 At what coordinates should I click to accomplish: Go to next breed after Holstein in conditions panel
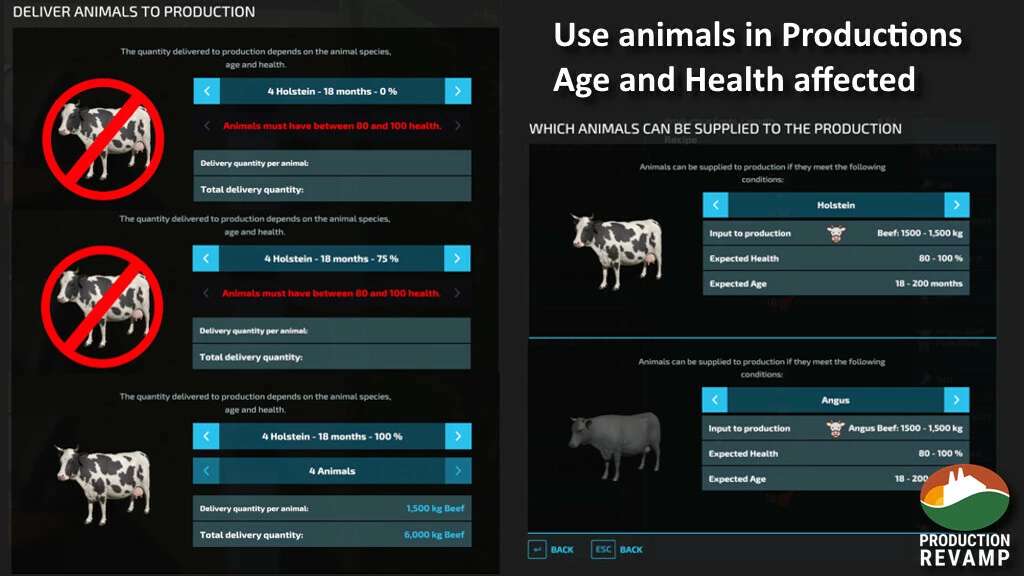pyautogui.click(x=956, y=205)
